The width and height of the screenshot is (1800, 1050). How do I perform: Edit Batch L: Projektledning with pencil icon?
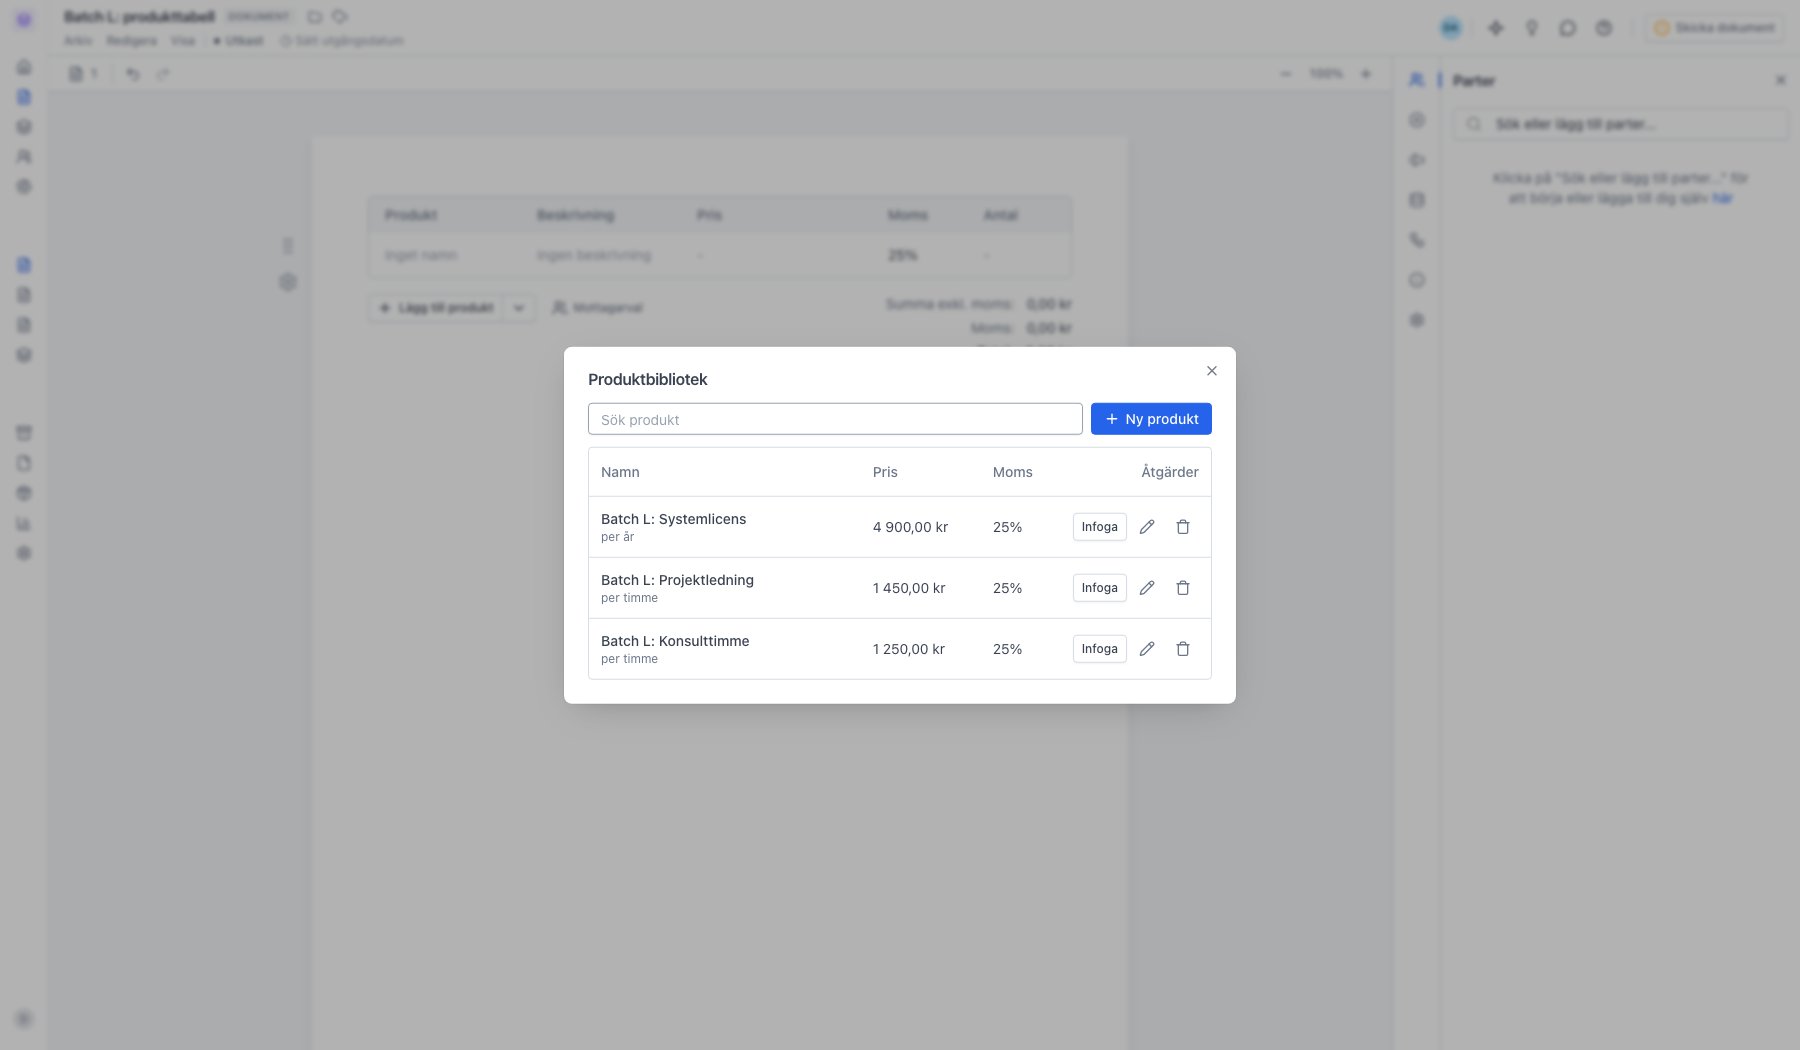click(x=1147, y=588)
